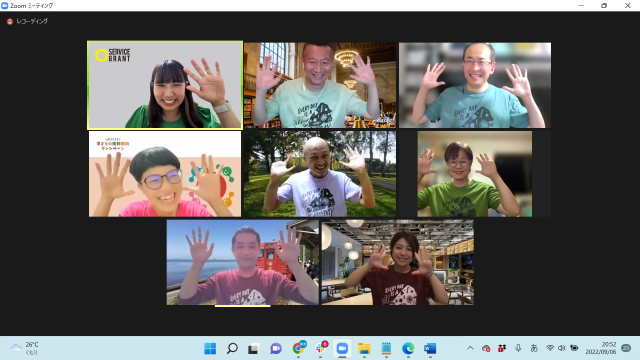Viewport: 640px width, 360px height.
Task: Open Microsoft Word from taskbar
Action: tap(430, 349)
